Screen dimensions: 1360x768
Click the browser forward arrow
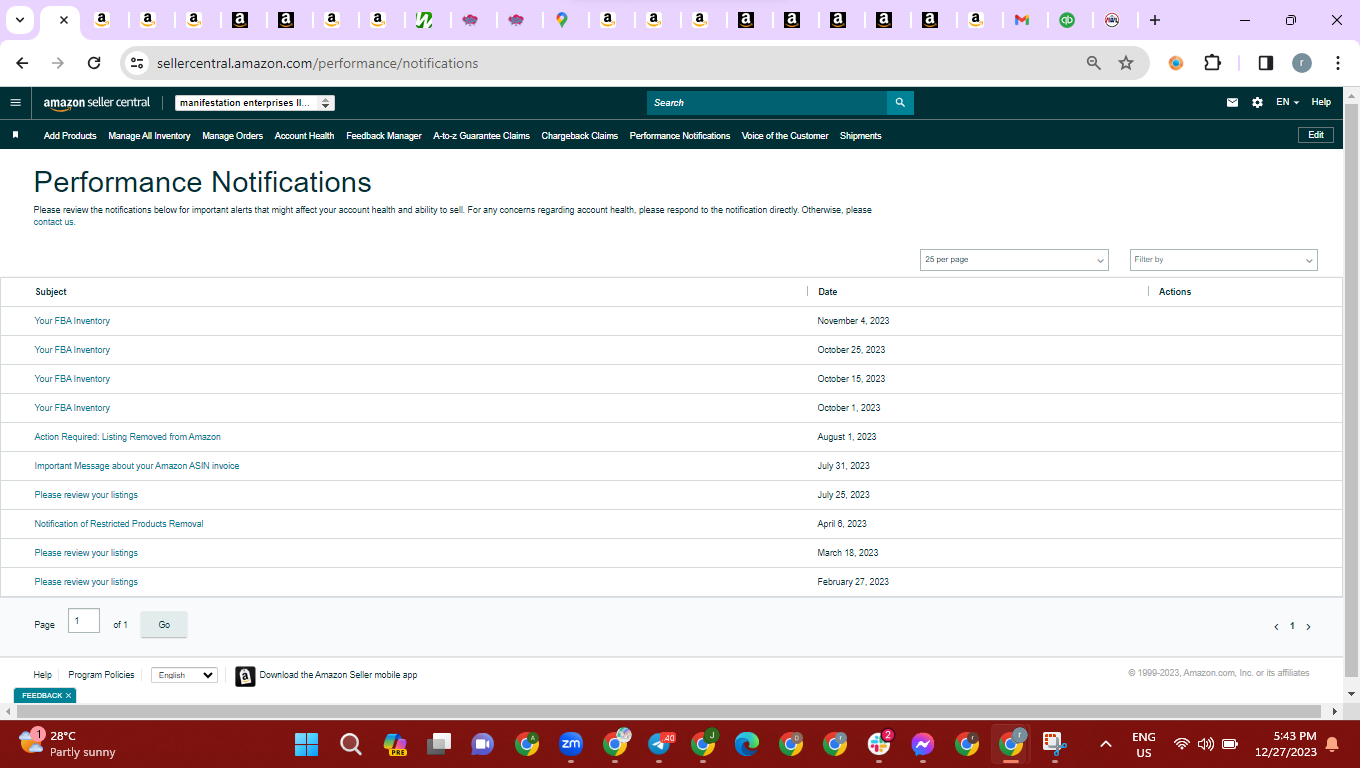[x=58, y=63]
